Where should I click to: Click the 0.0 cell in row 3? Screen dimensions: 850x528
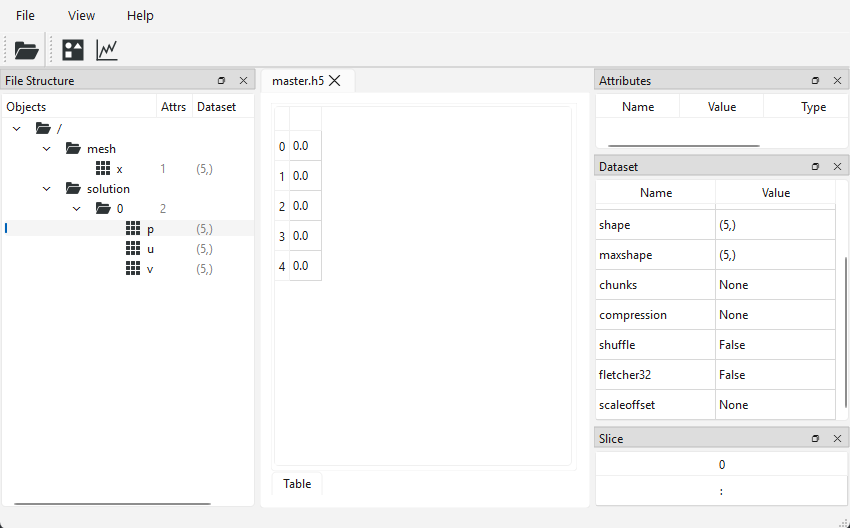[305, 236]
